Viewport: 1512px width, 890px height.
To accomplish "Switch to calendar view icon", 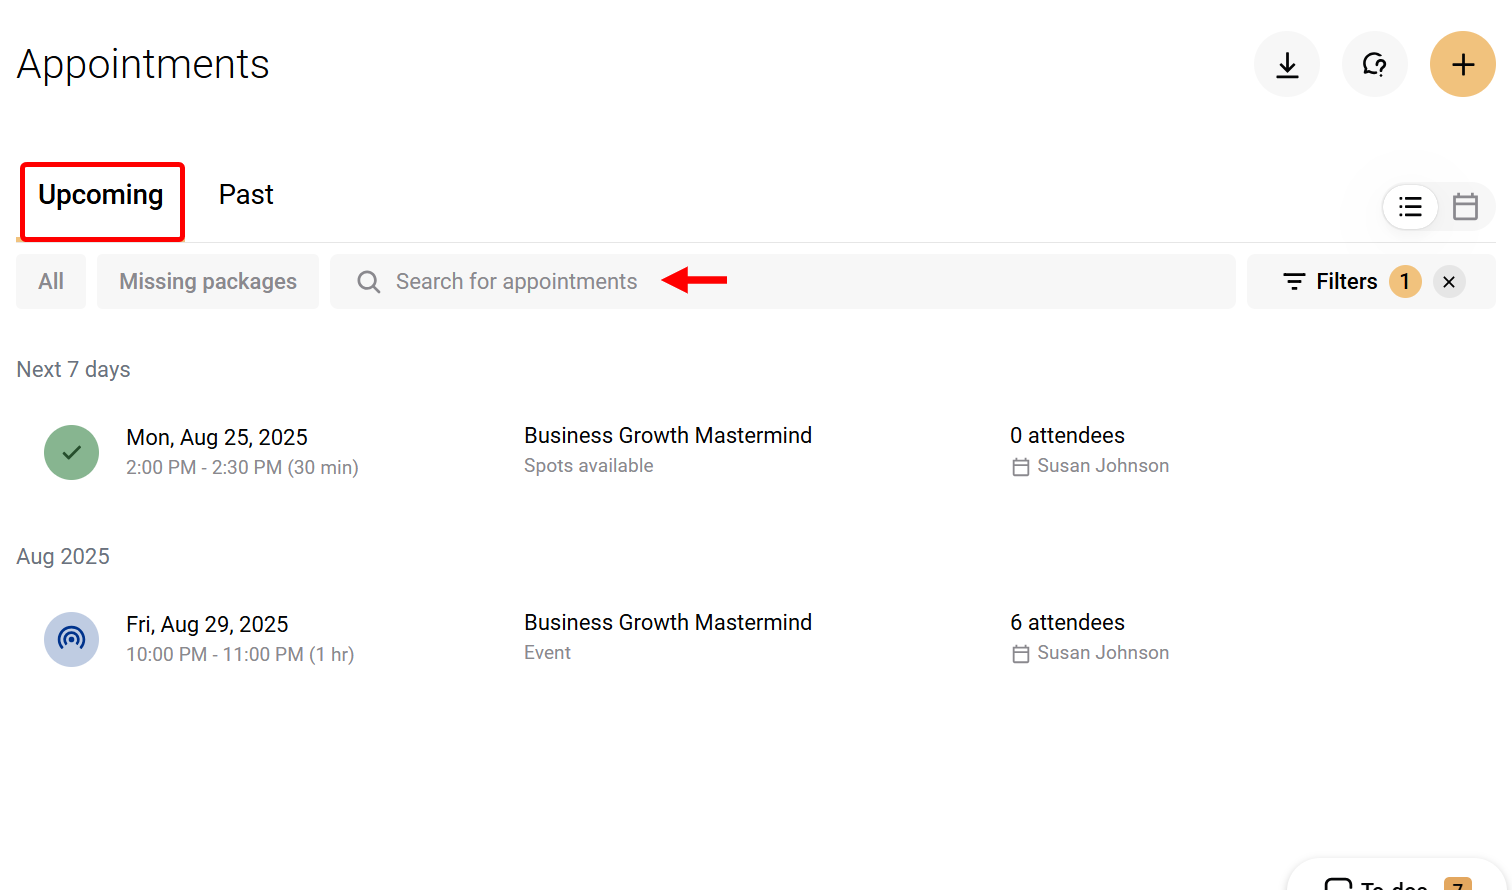I will 1466,206.
